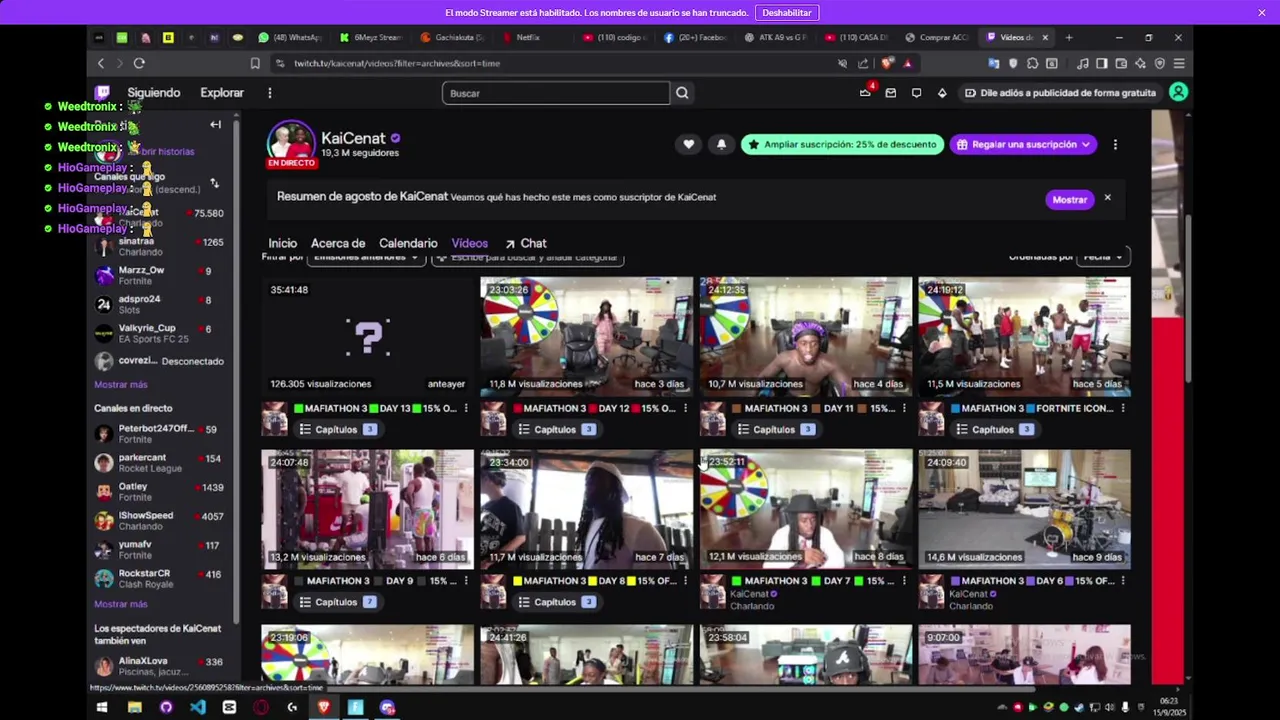
Task: Open the 23:03:26 MAFIATHON DAY 12 thumbnail
Action: [587, 337]
